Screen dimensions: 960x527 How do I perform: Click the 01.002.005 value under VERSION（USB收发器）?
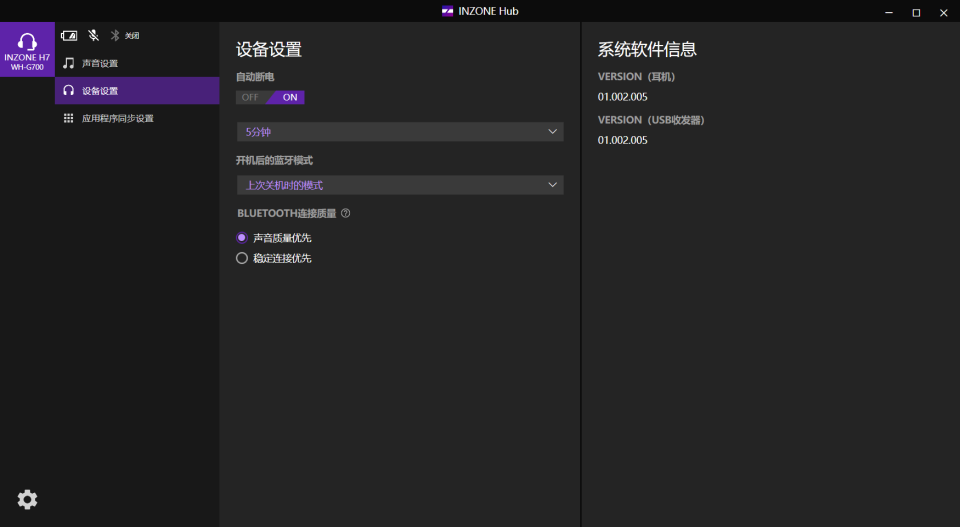click(622, 140)
